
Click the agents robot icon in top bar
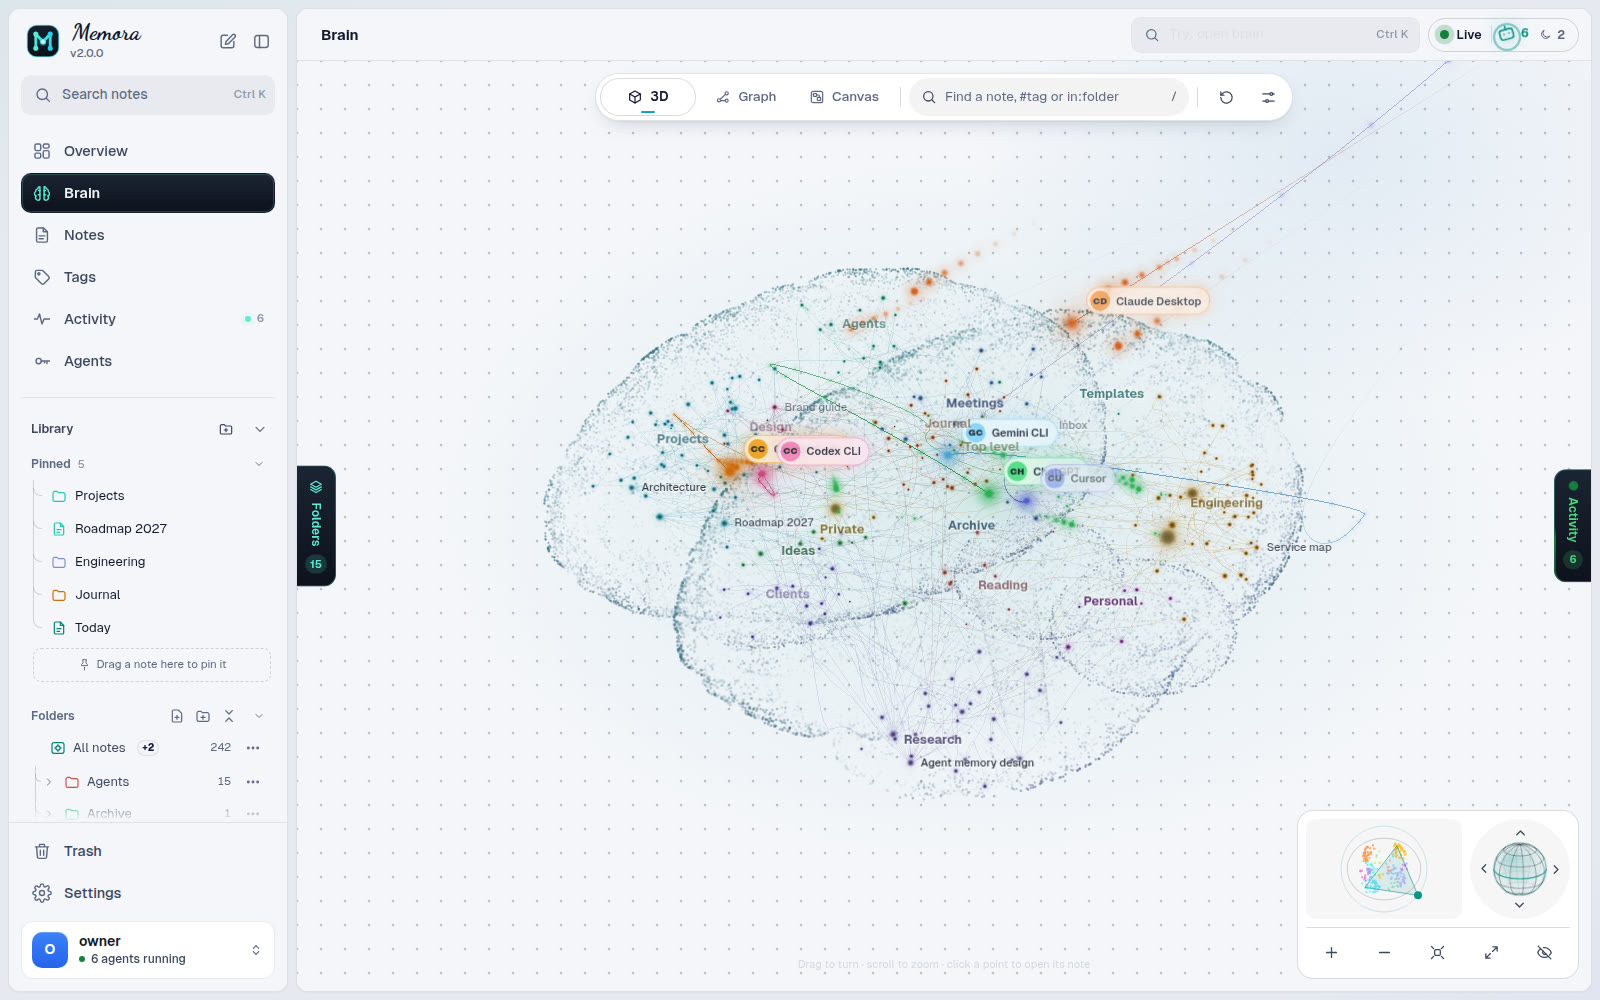(1507, 35)
